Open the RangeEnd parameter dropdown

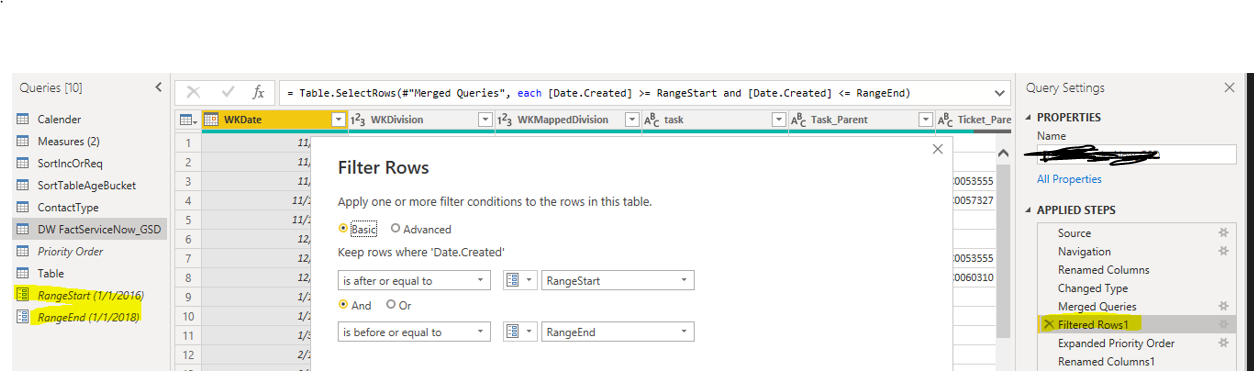[618, 331]
